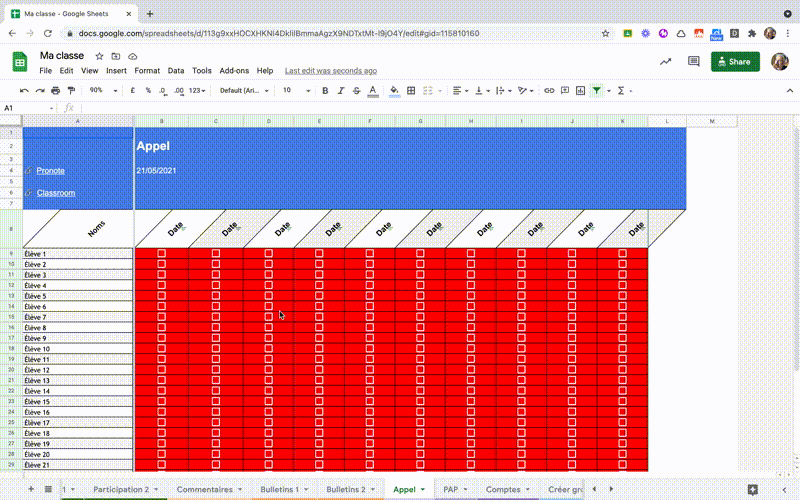Screen dimensions: 800x500
Task: Open the comment history icon
Action: [693, 62]
